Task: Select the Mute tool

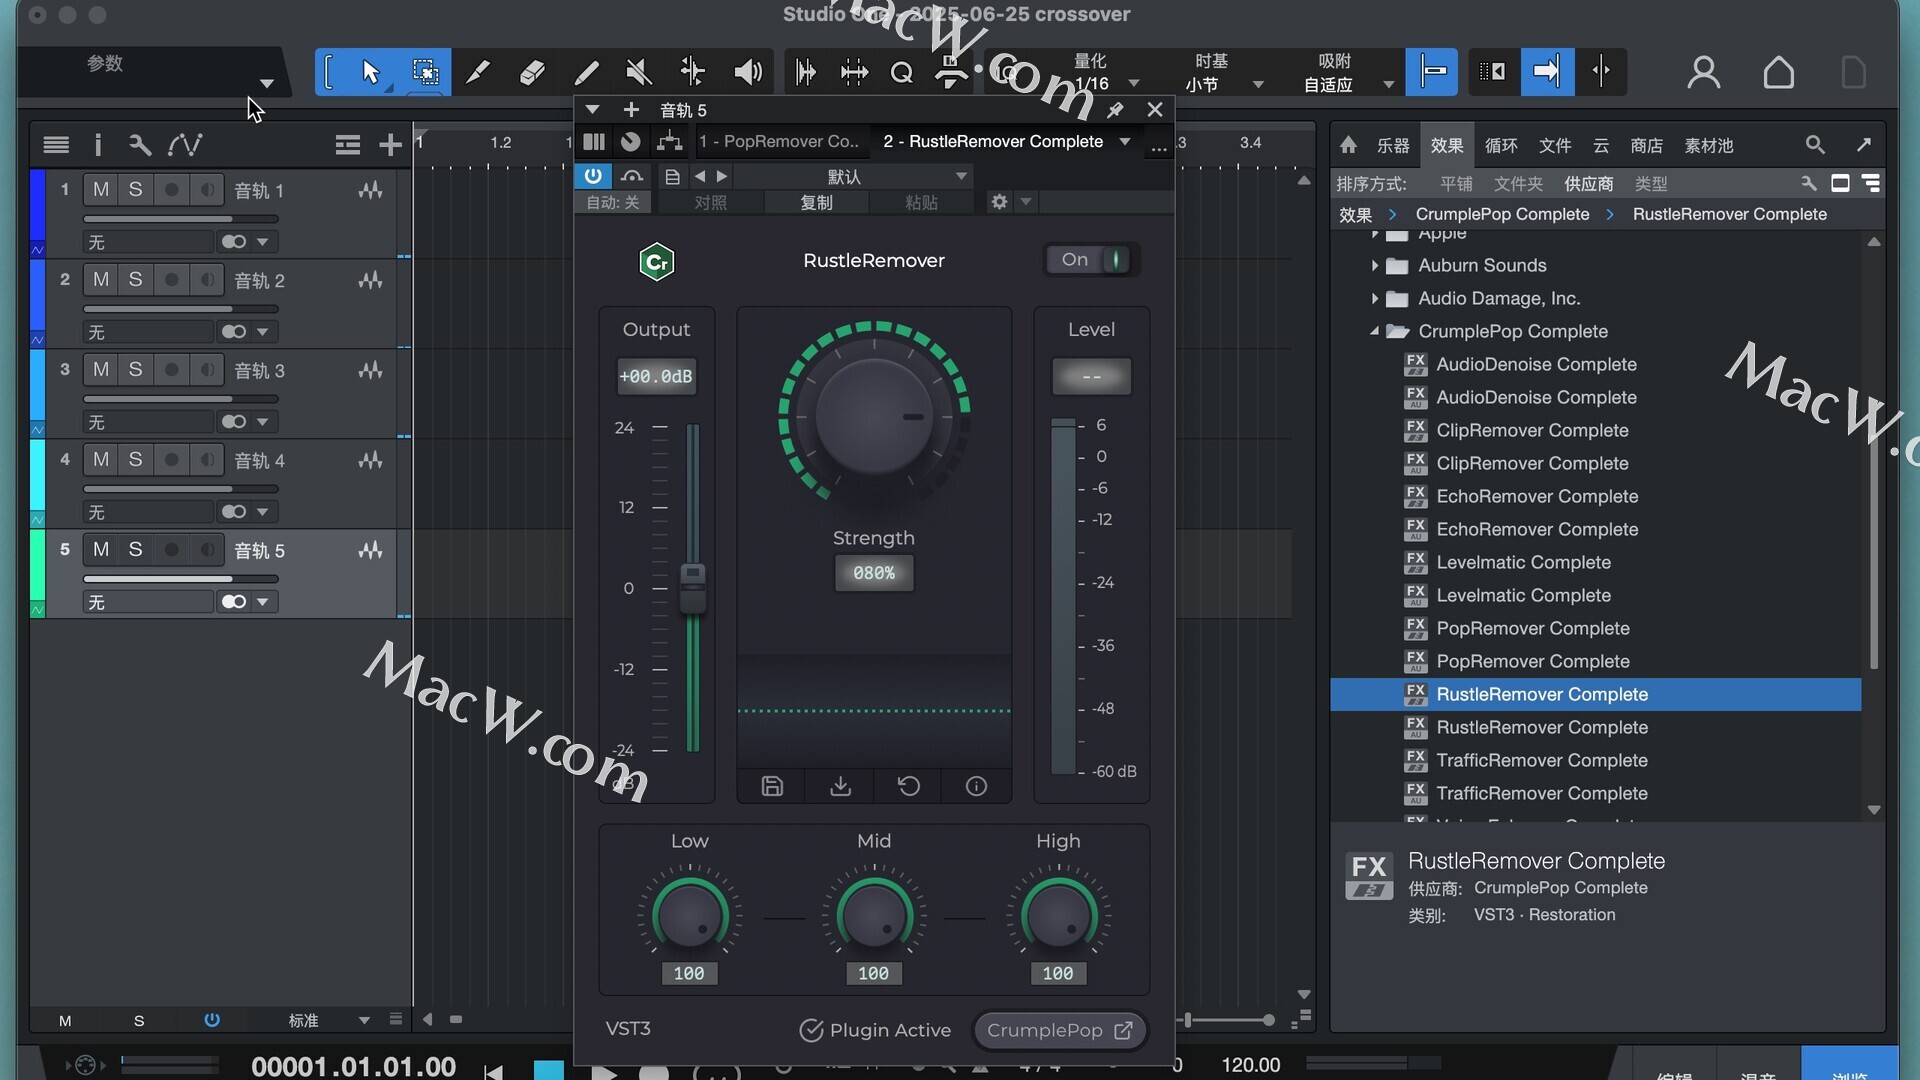Action: pos(639,72)
